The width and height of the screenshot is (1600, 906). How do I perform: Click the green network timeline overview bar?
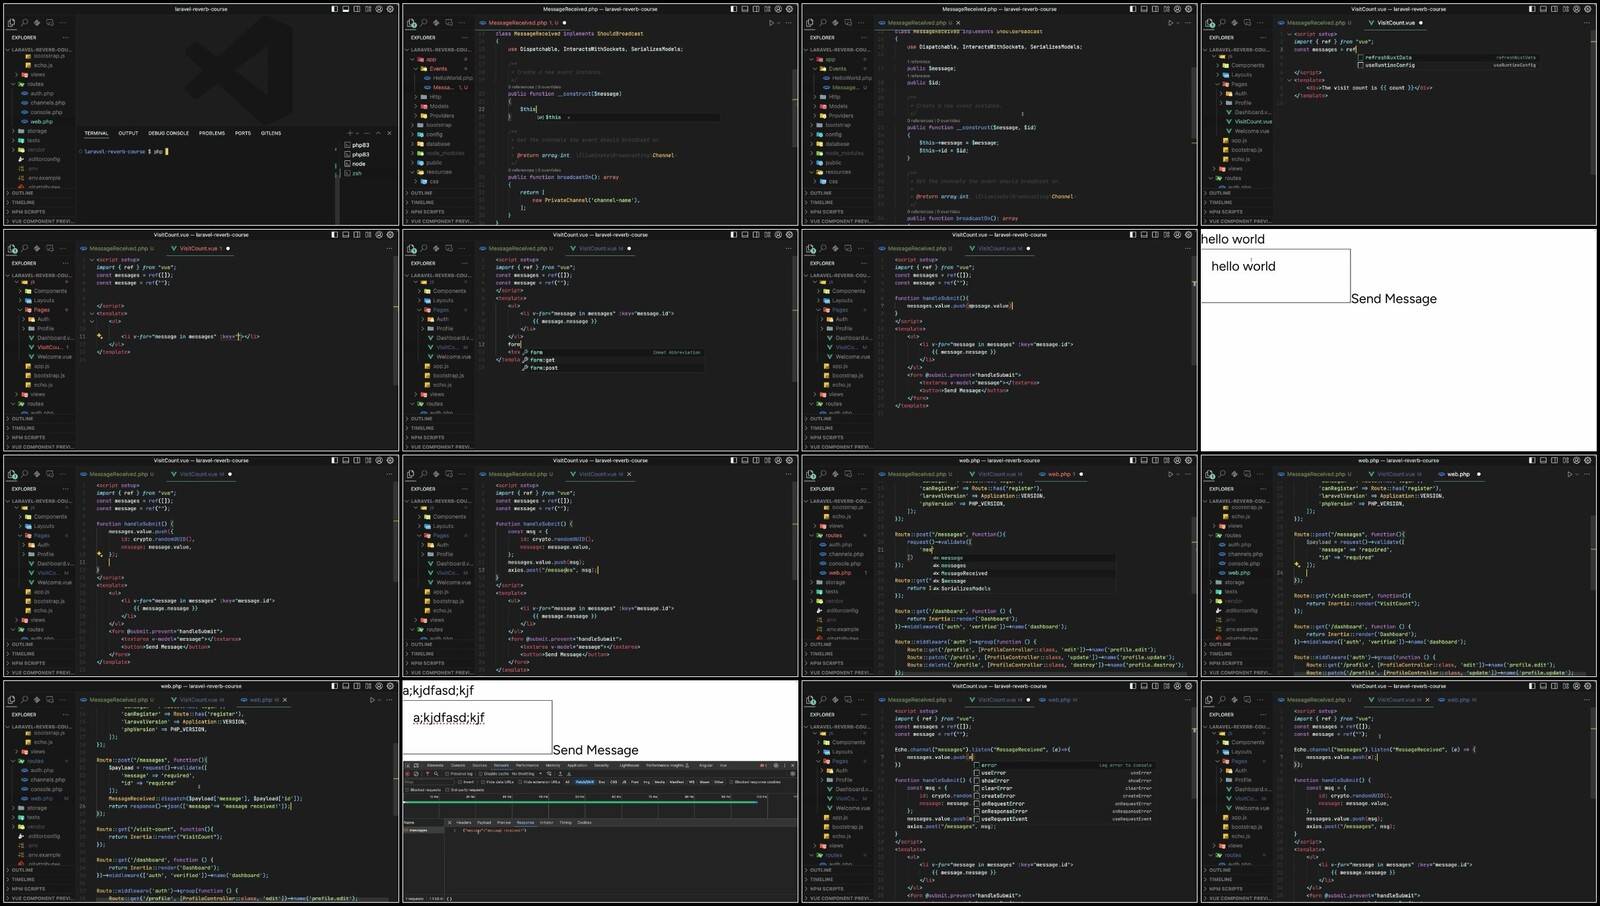(x=580, y=802)
